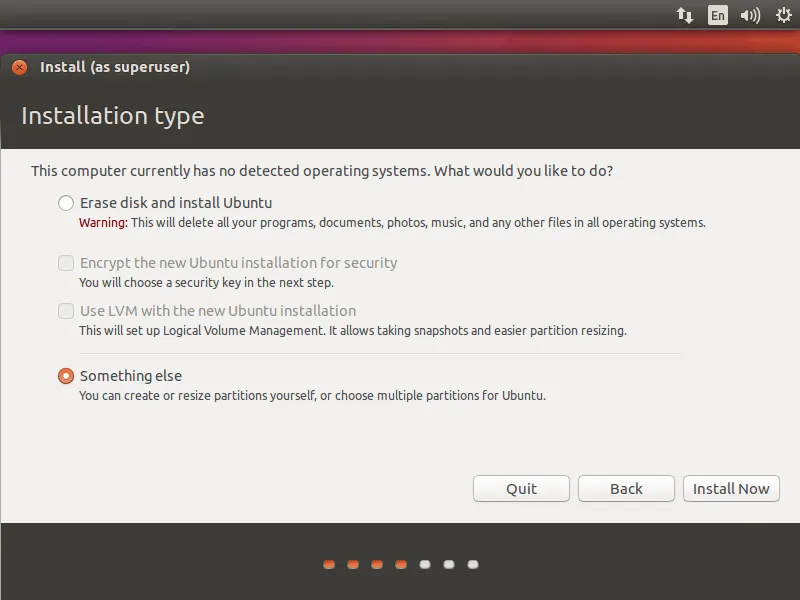Select 'Erase disk and install Ubuntu' radio button
Viewport: 800px width, 600px height.
tap(66, 203)
